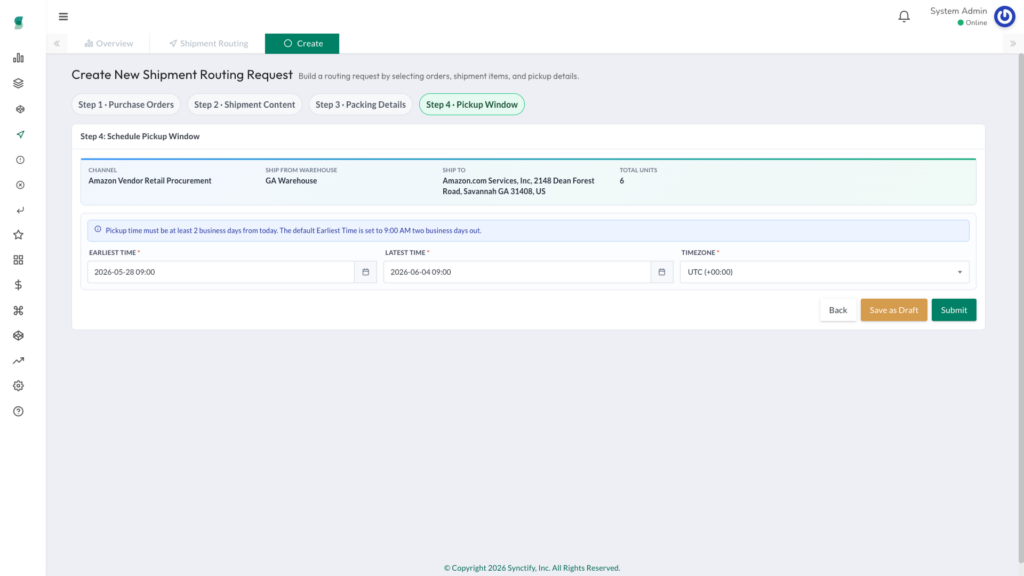Screen dimensions: 1024x576
Task: Expand the Timezone UTC dropdown
Action: tap(824, 272)
